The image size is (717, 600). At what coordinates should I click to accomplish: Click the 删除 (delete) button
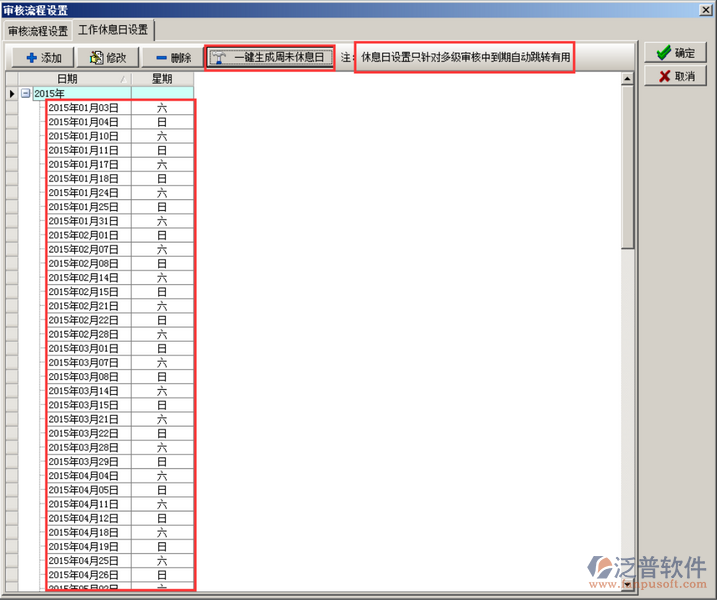point(173,58)
